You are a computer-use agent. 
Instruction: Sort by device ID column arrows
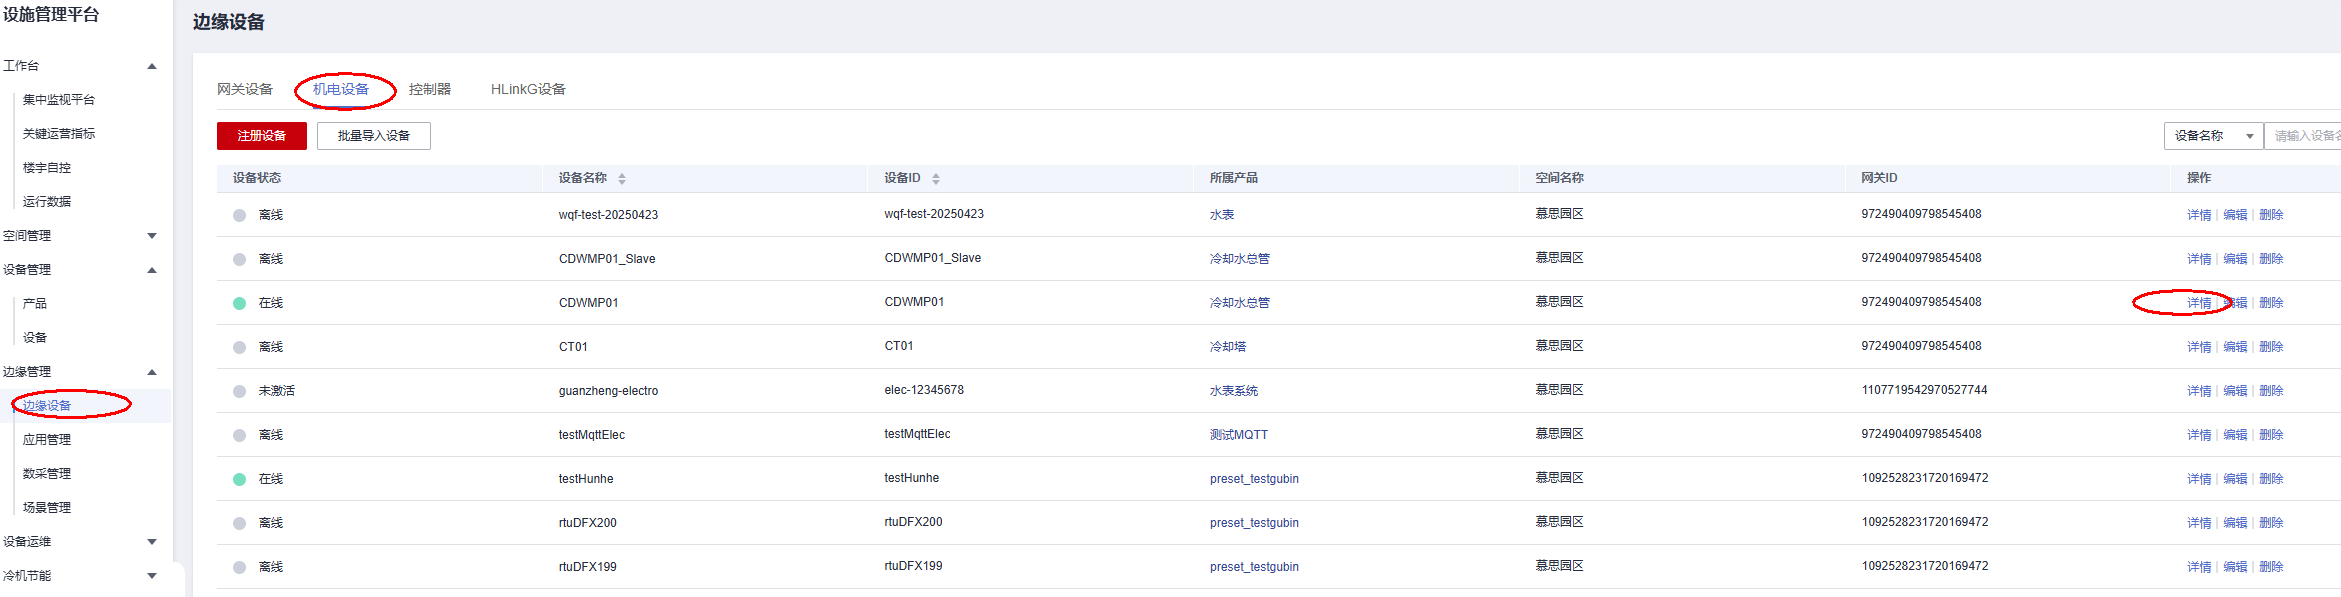[x=936, y=179]
